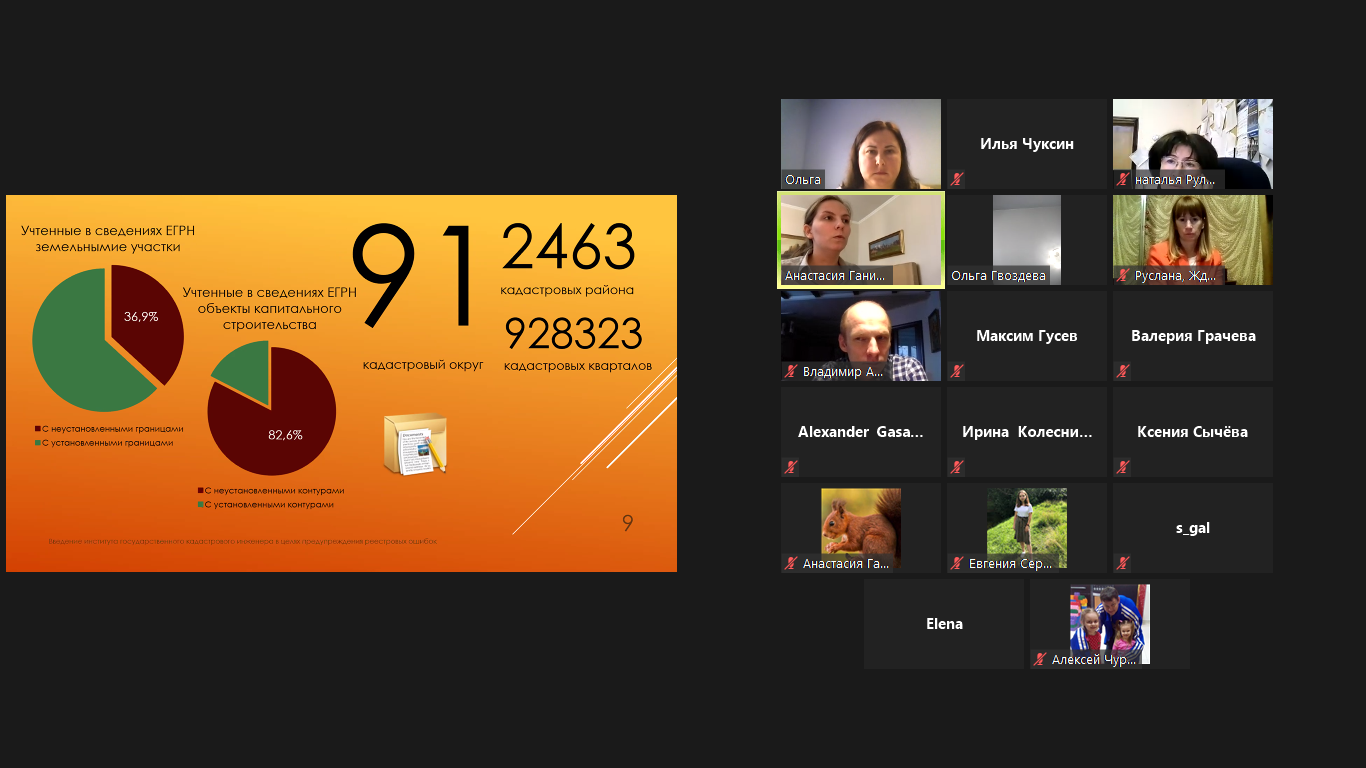Select the Elena participant tile
Viewport: 1366px width, 768px height.
[944, 624]
